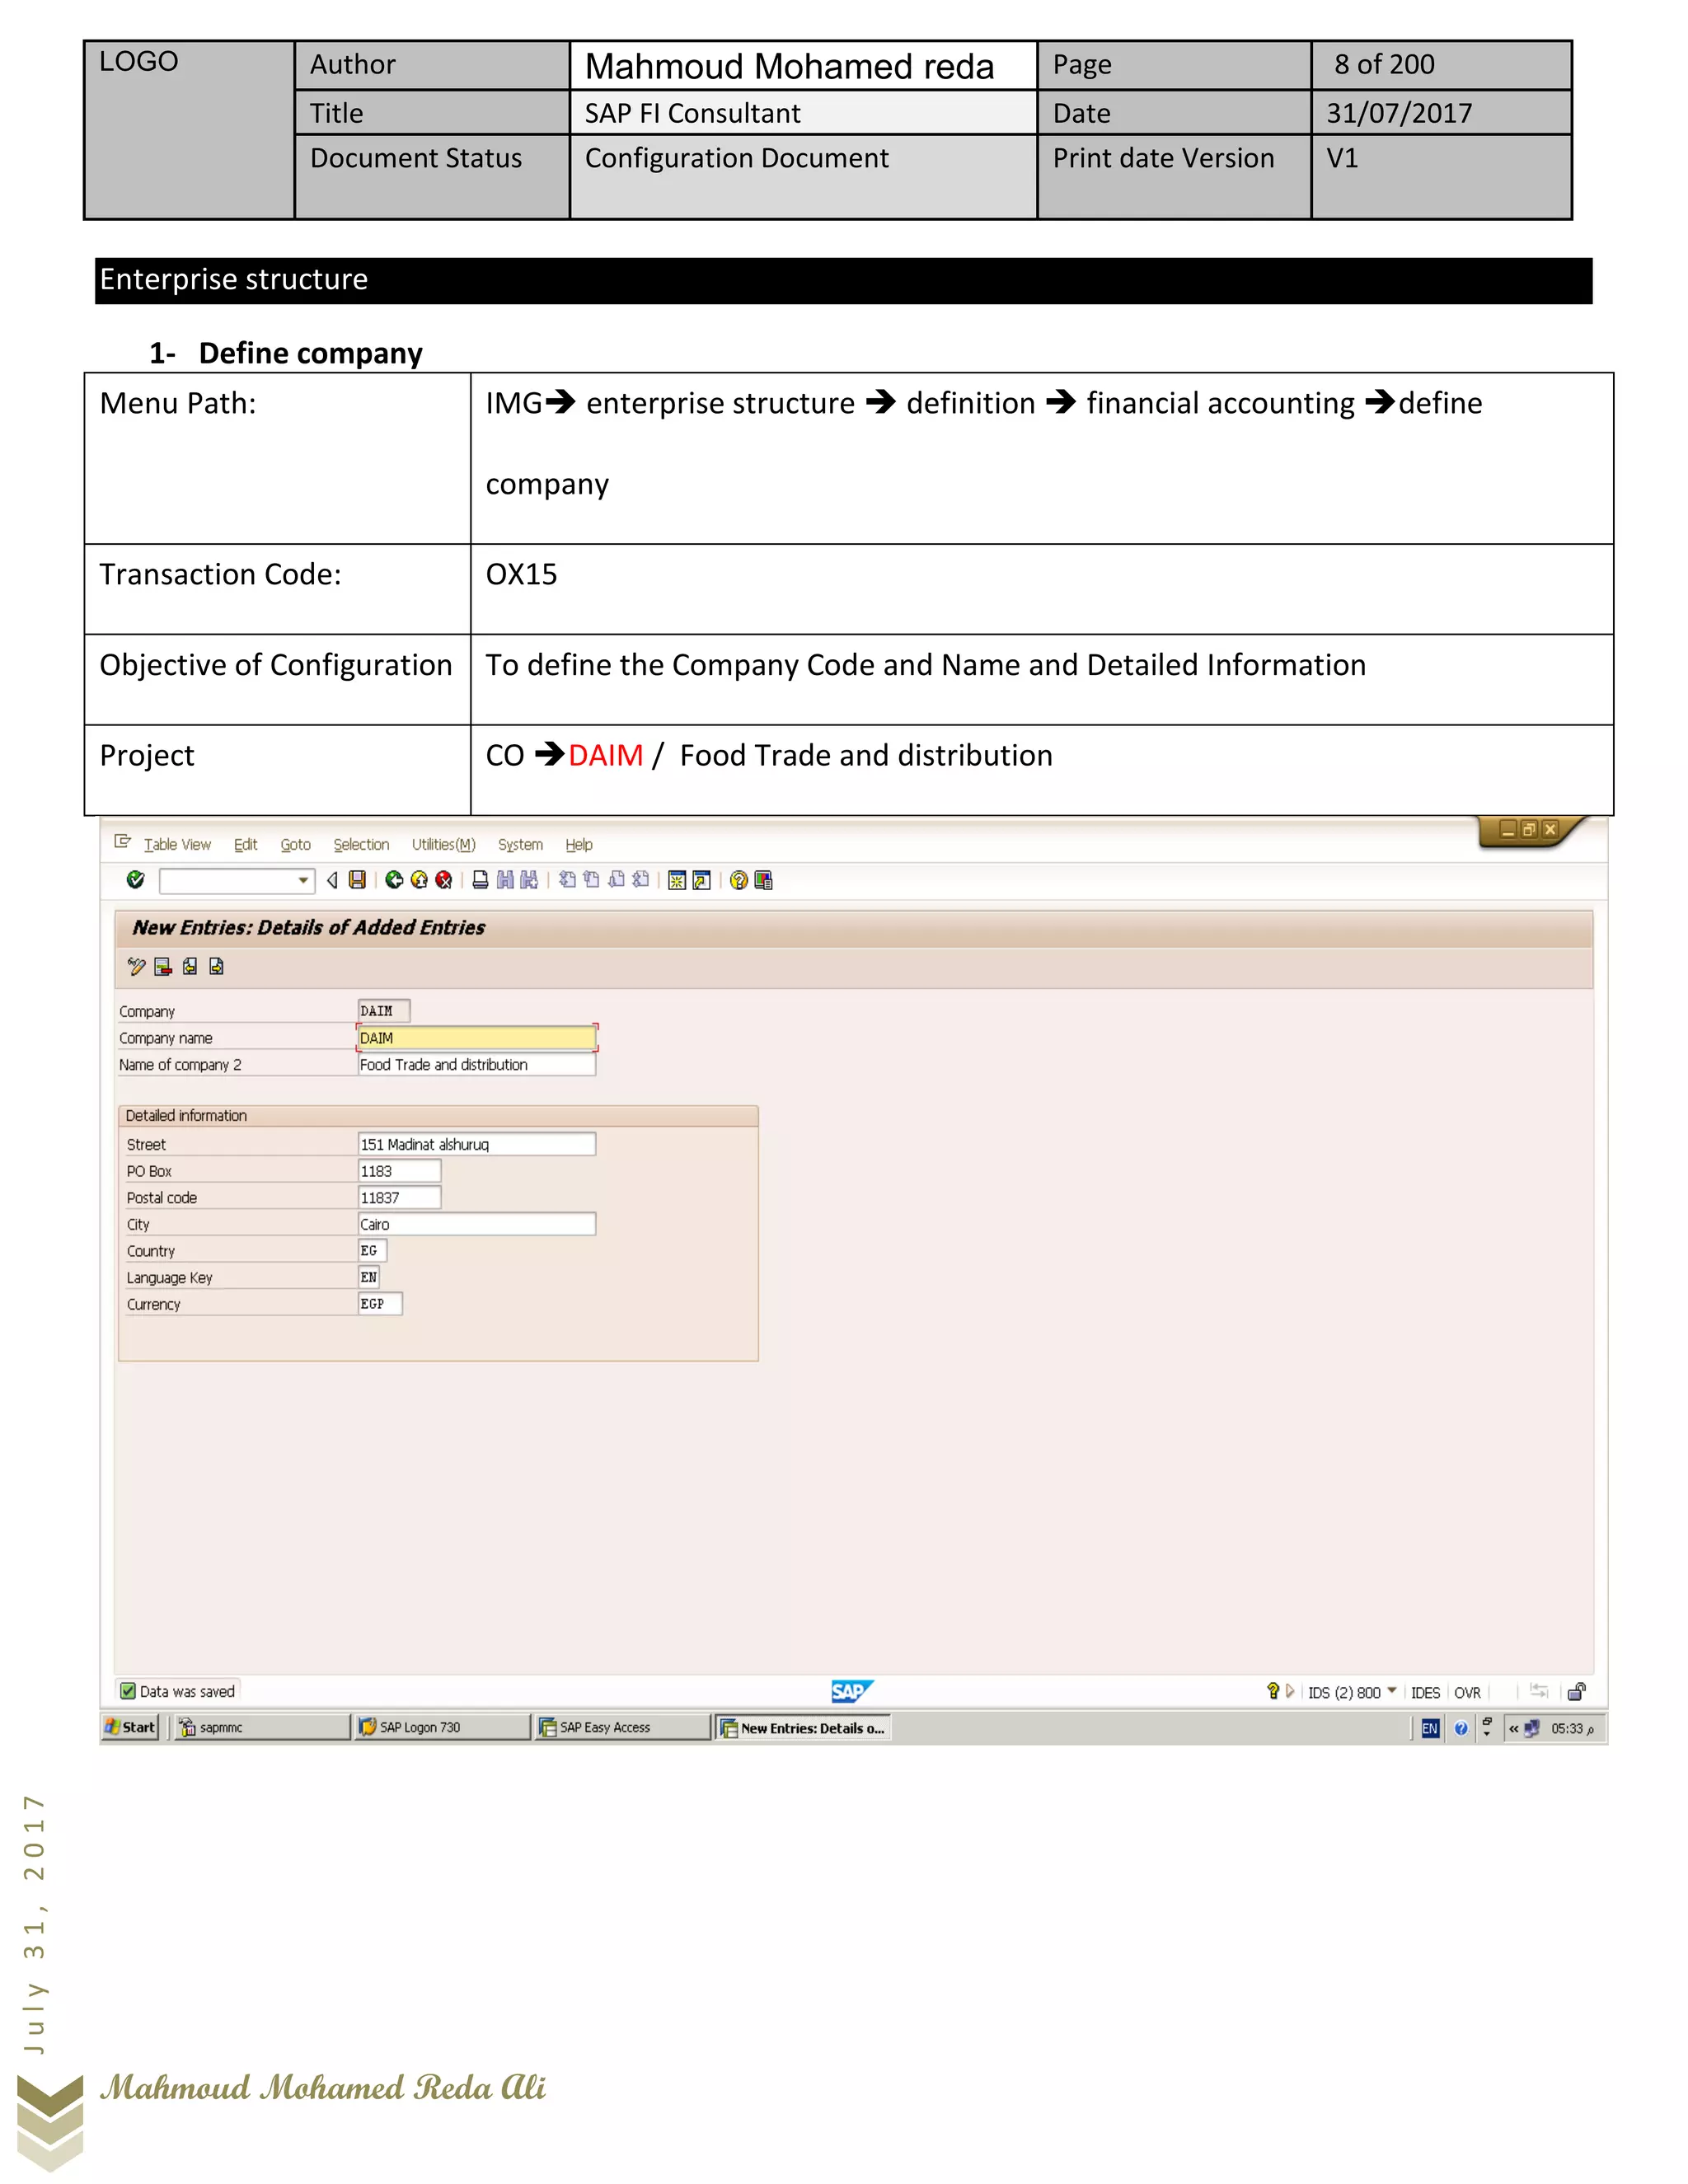Click the Create New Session icon

point(677,880)
